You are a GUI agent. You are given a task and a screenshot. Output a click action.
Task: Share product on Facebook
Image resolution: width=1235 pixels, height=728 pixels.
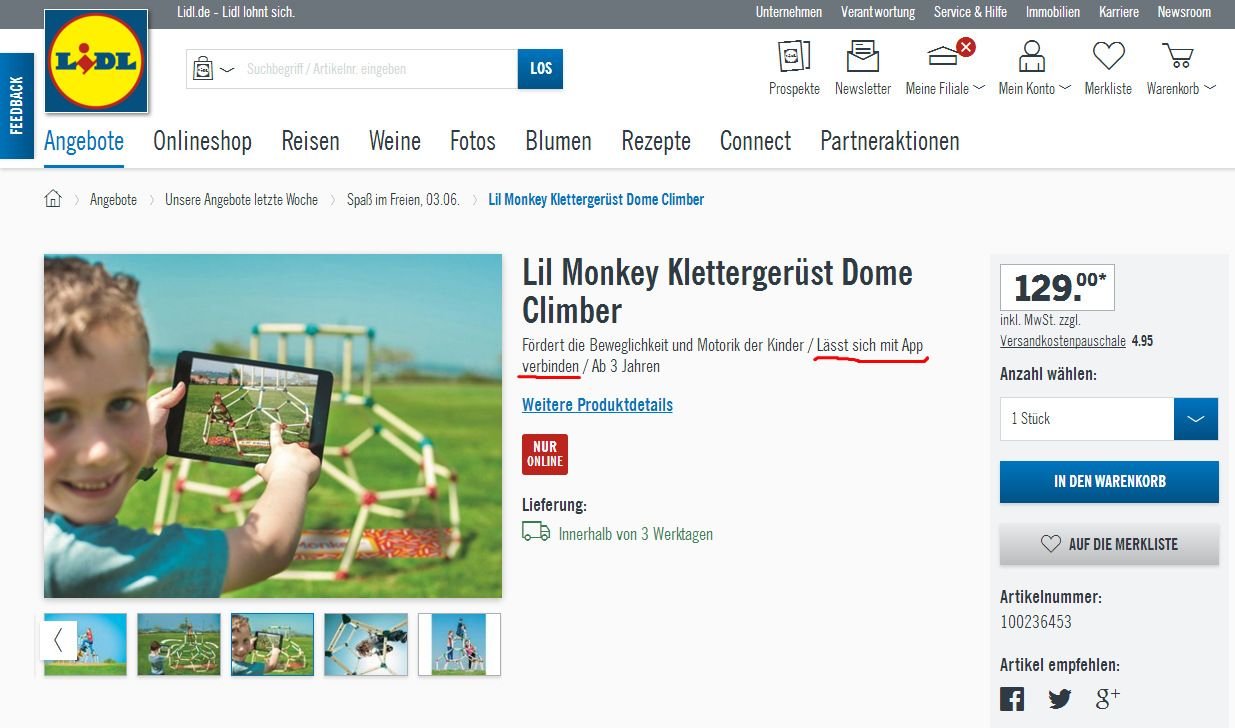(x=1012, y=699)
